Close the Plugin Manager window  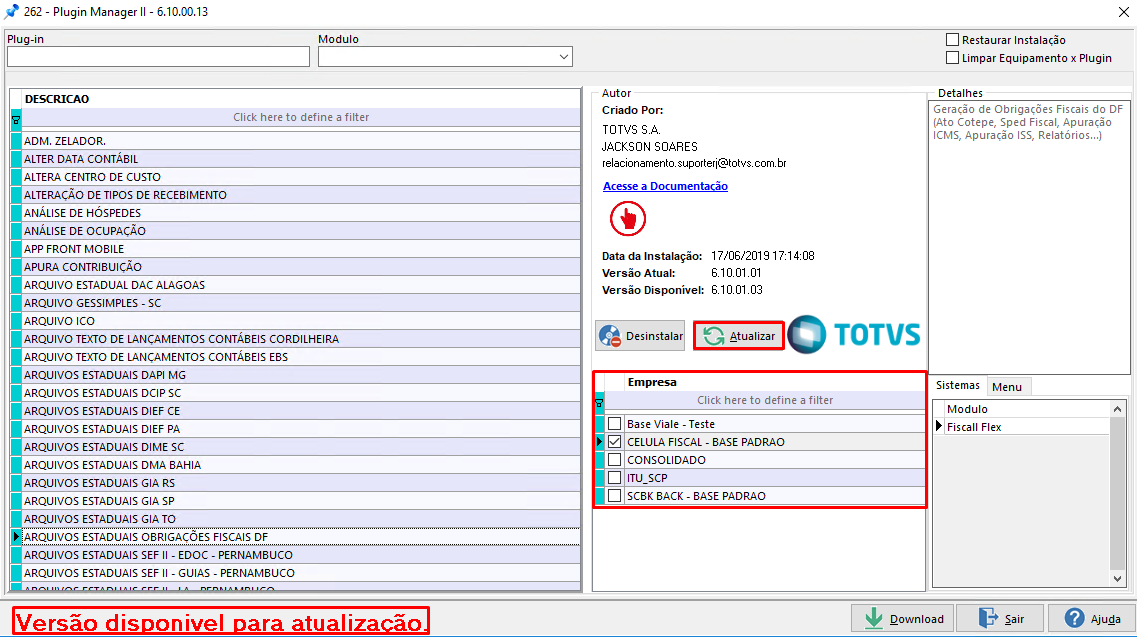tap(1123, 12)
